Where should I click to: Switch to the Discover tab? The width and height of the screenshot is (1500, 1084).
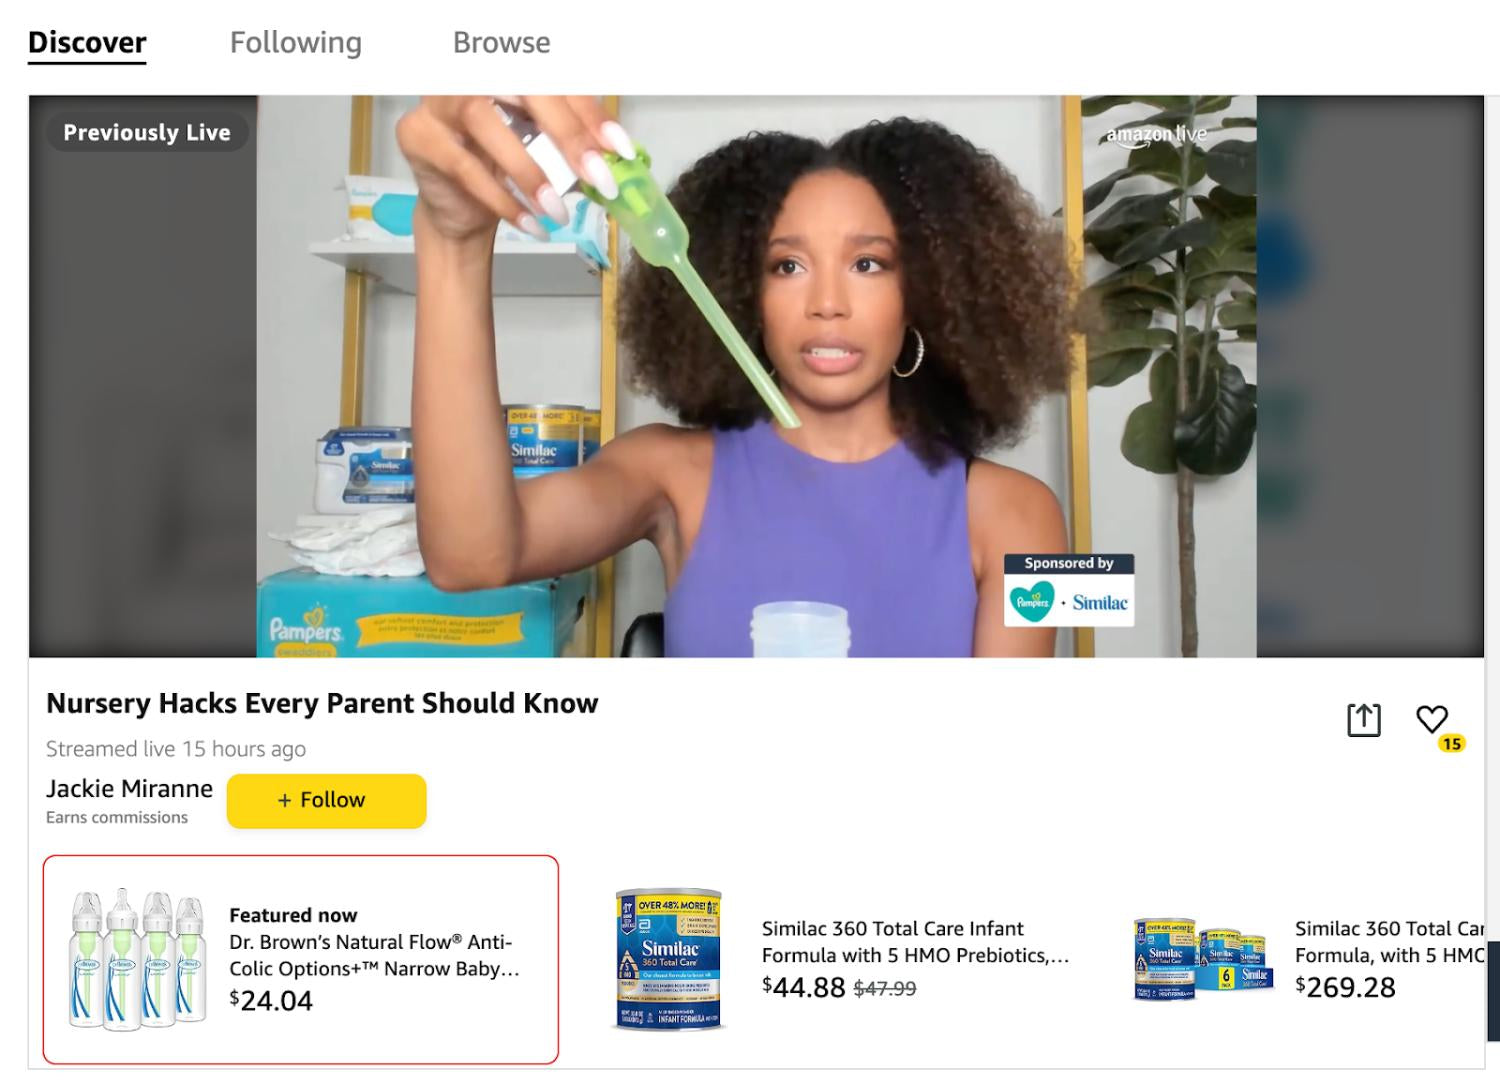pos(87,43)
